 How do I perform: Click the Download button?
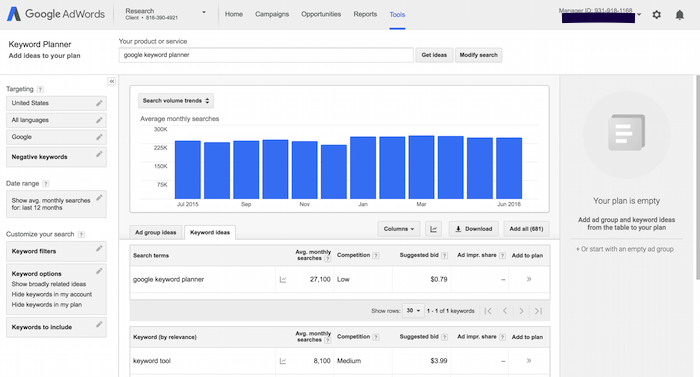tap(474, 229)
